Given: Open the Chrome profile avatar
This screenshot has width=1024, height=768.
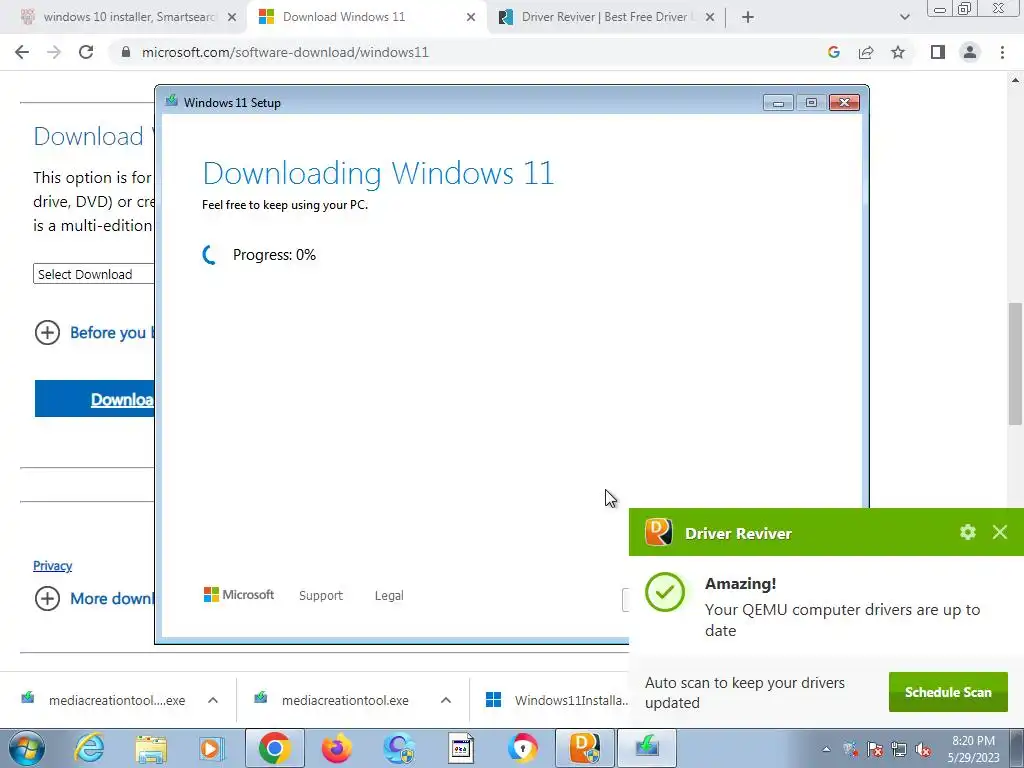Looking at the screenshot, I should [x=970, y=52].
